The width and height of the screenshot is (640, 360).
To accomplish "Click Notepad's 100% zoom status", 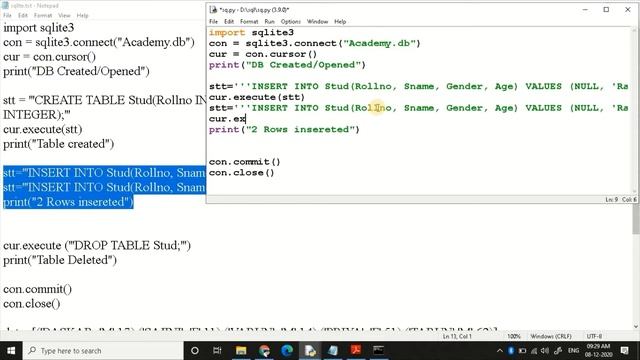I will click(x=514, y=336).
